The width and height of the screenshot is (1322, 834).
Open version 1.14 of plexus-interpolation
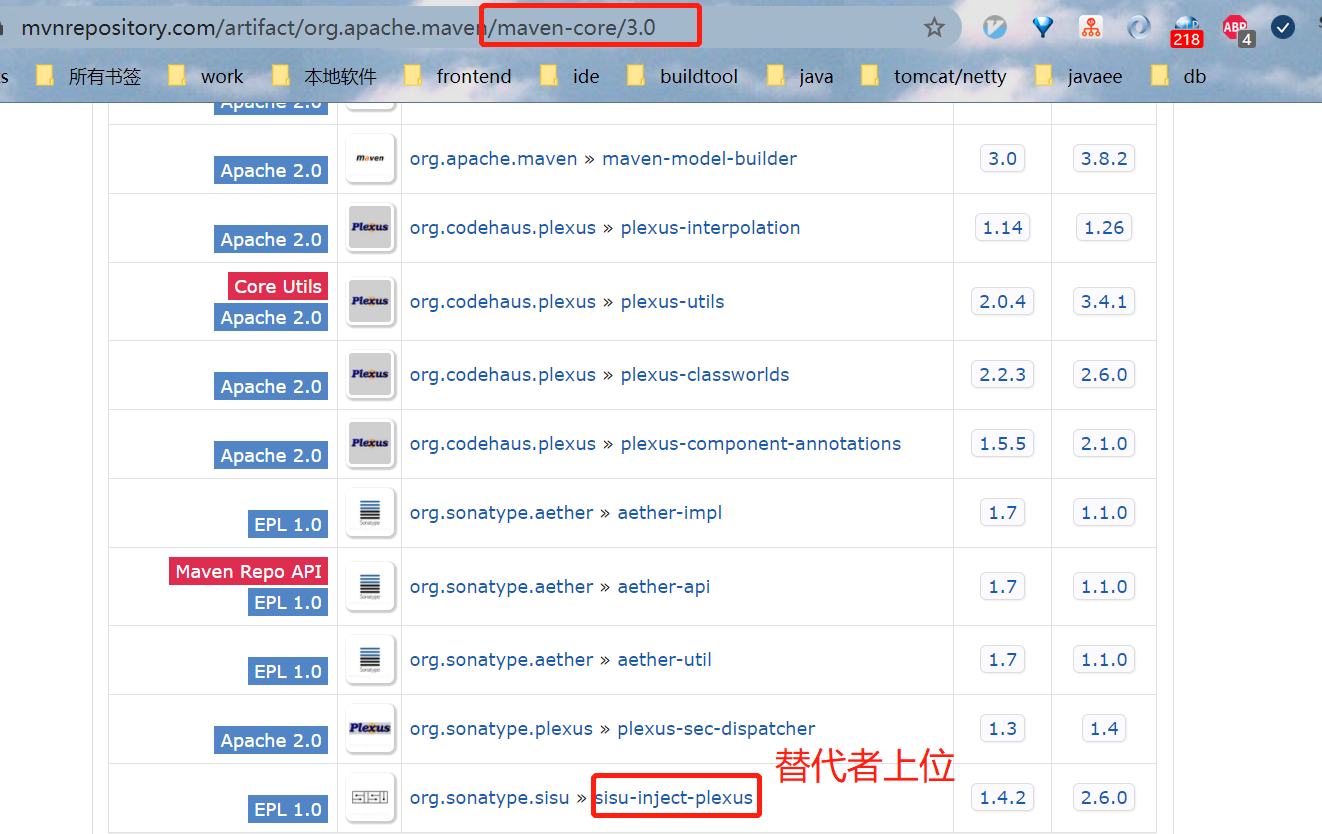(1002, 227)
